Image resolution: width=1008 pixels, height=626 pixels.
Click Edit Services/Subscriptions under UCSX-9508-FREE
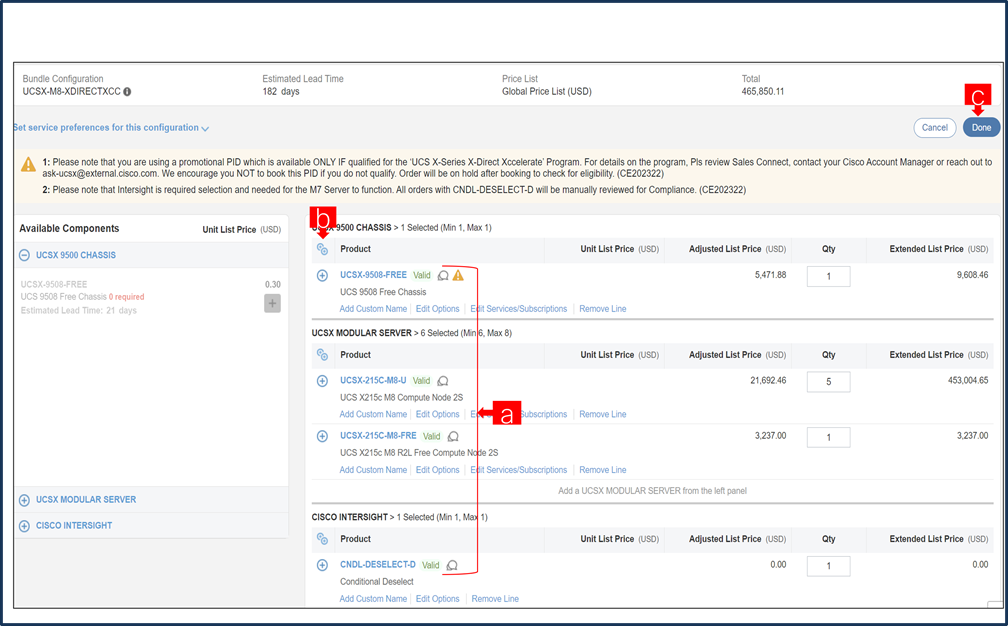click(519, 309)
